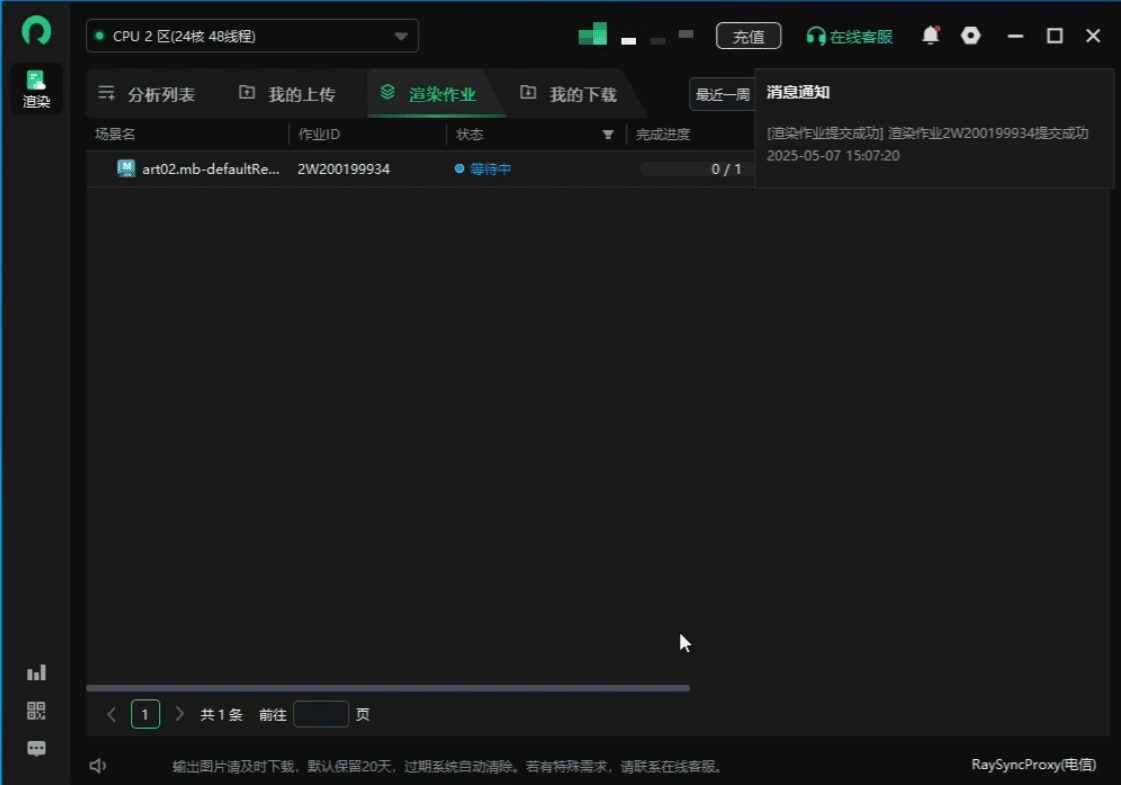Screen dimensions: 1121x785
Task: Click the green resource usage indicator in the title bar
Action: tap(592, 33)
